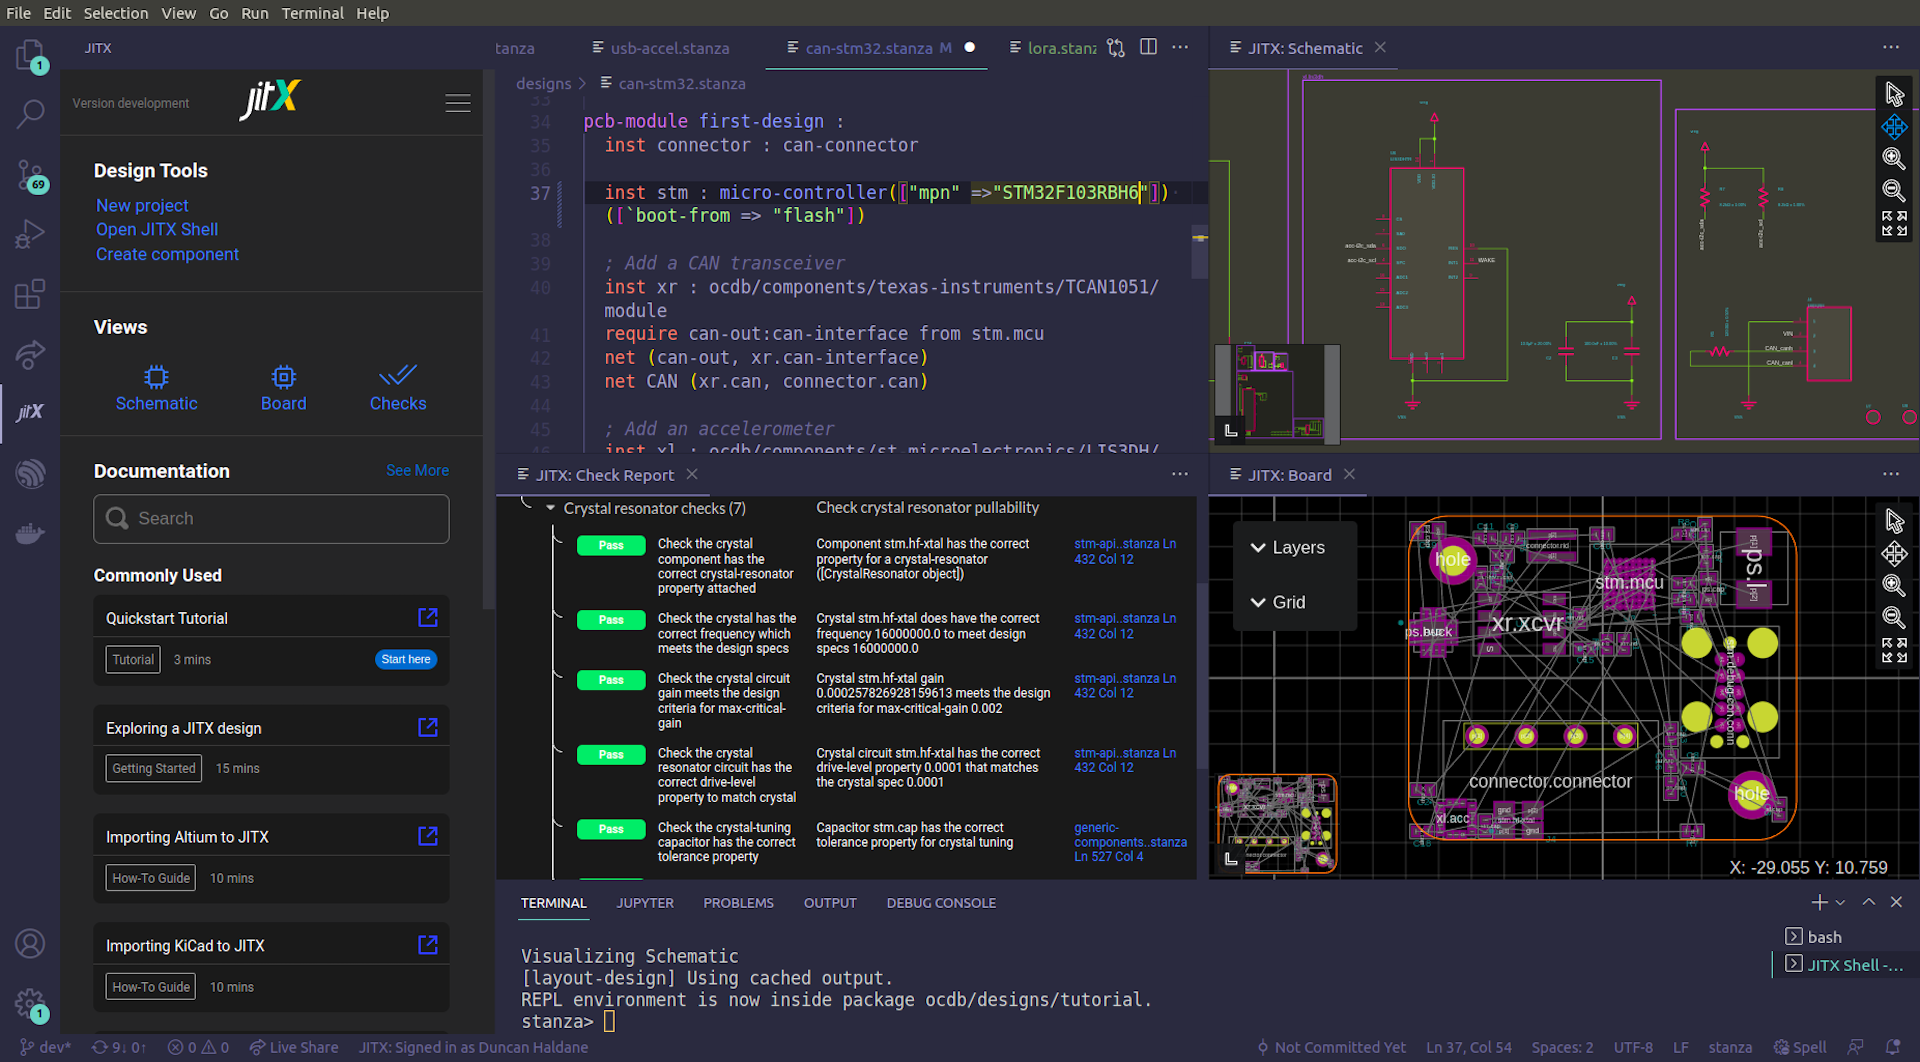This screenshot has height=1062, width=1920.
Task: Click the Start here button
Action: (406, 660)
